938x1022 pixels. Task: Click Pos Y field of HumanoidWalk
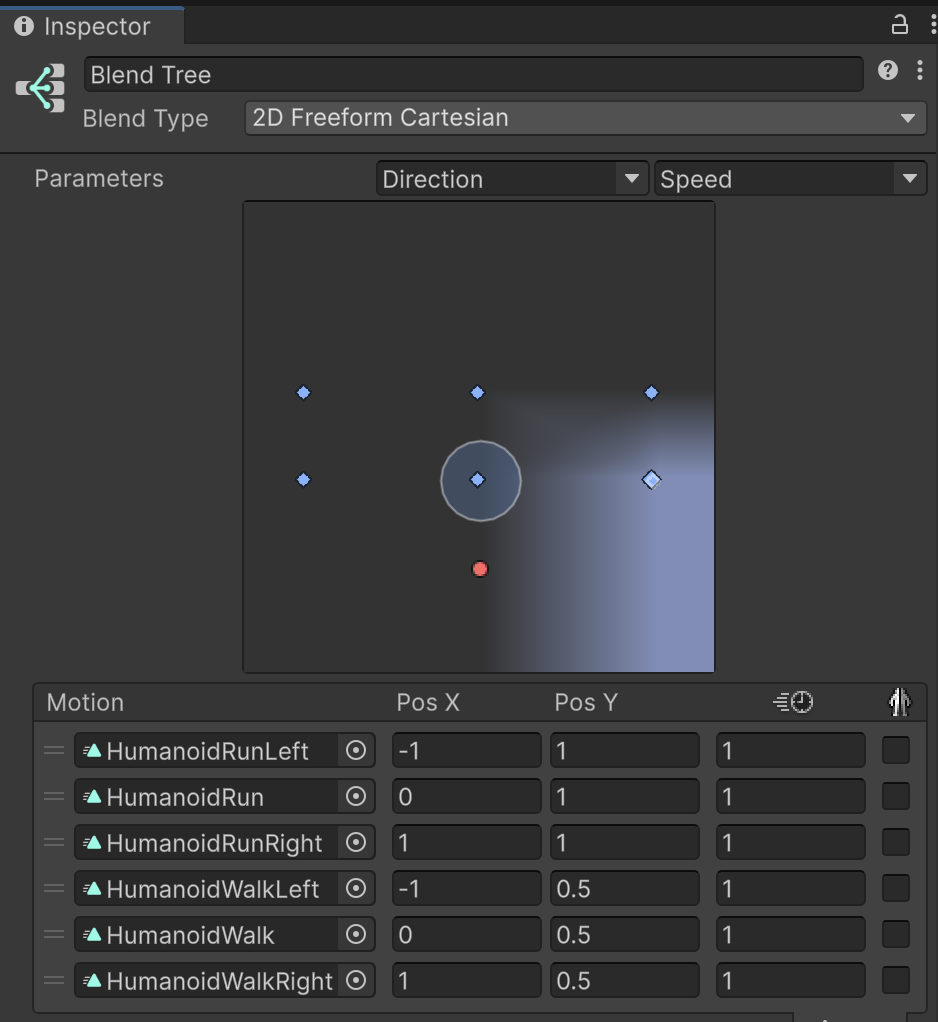point(624,935)
